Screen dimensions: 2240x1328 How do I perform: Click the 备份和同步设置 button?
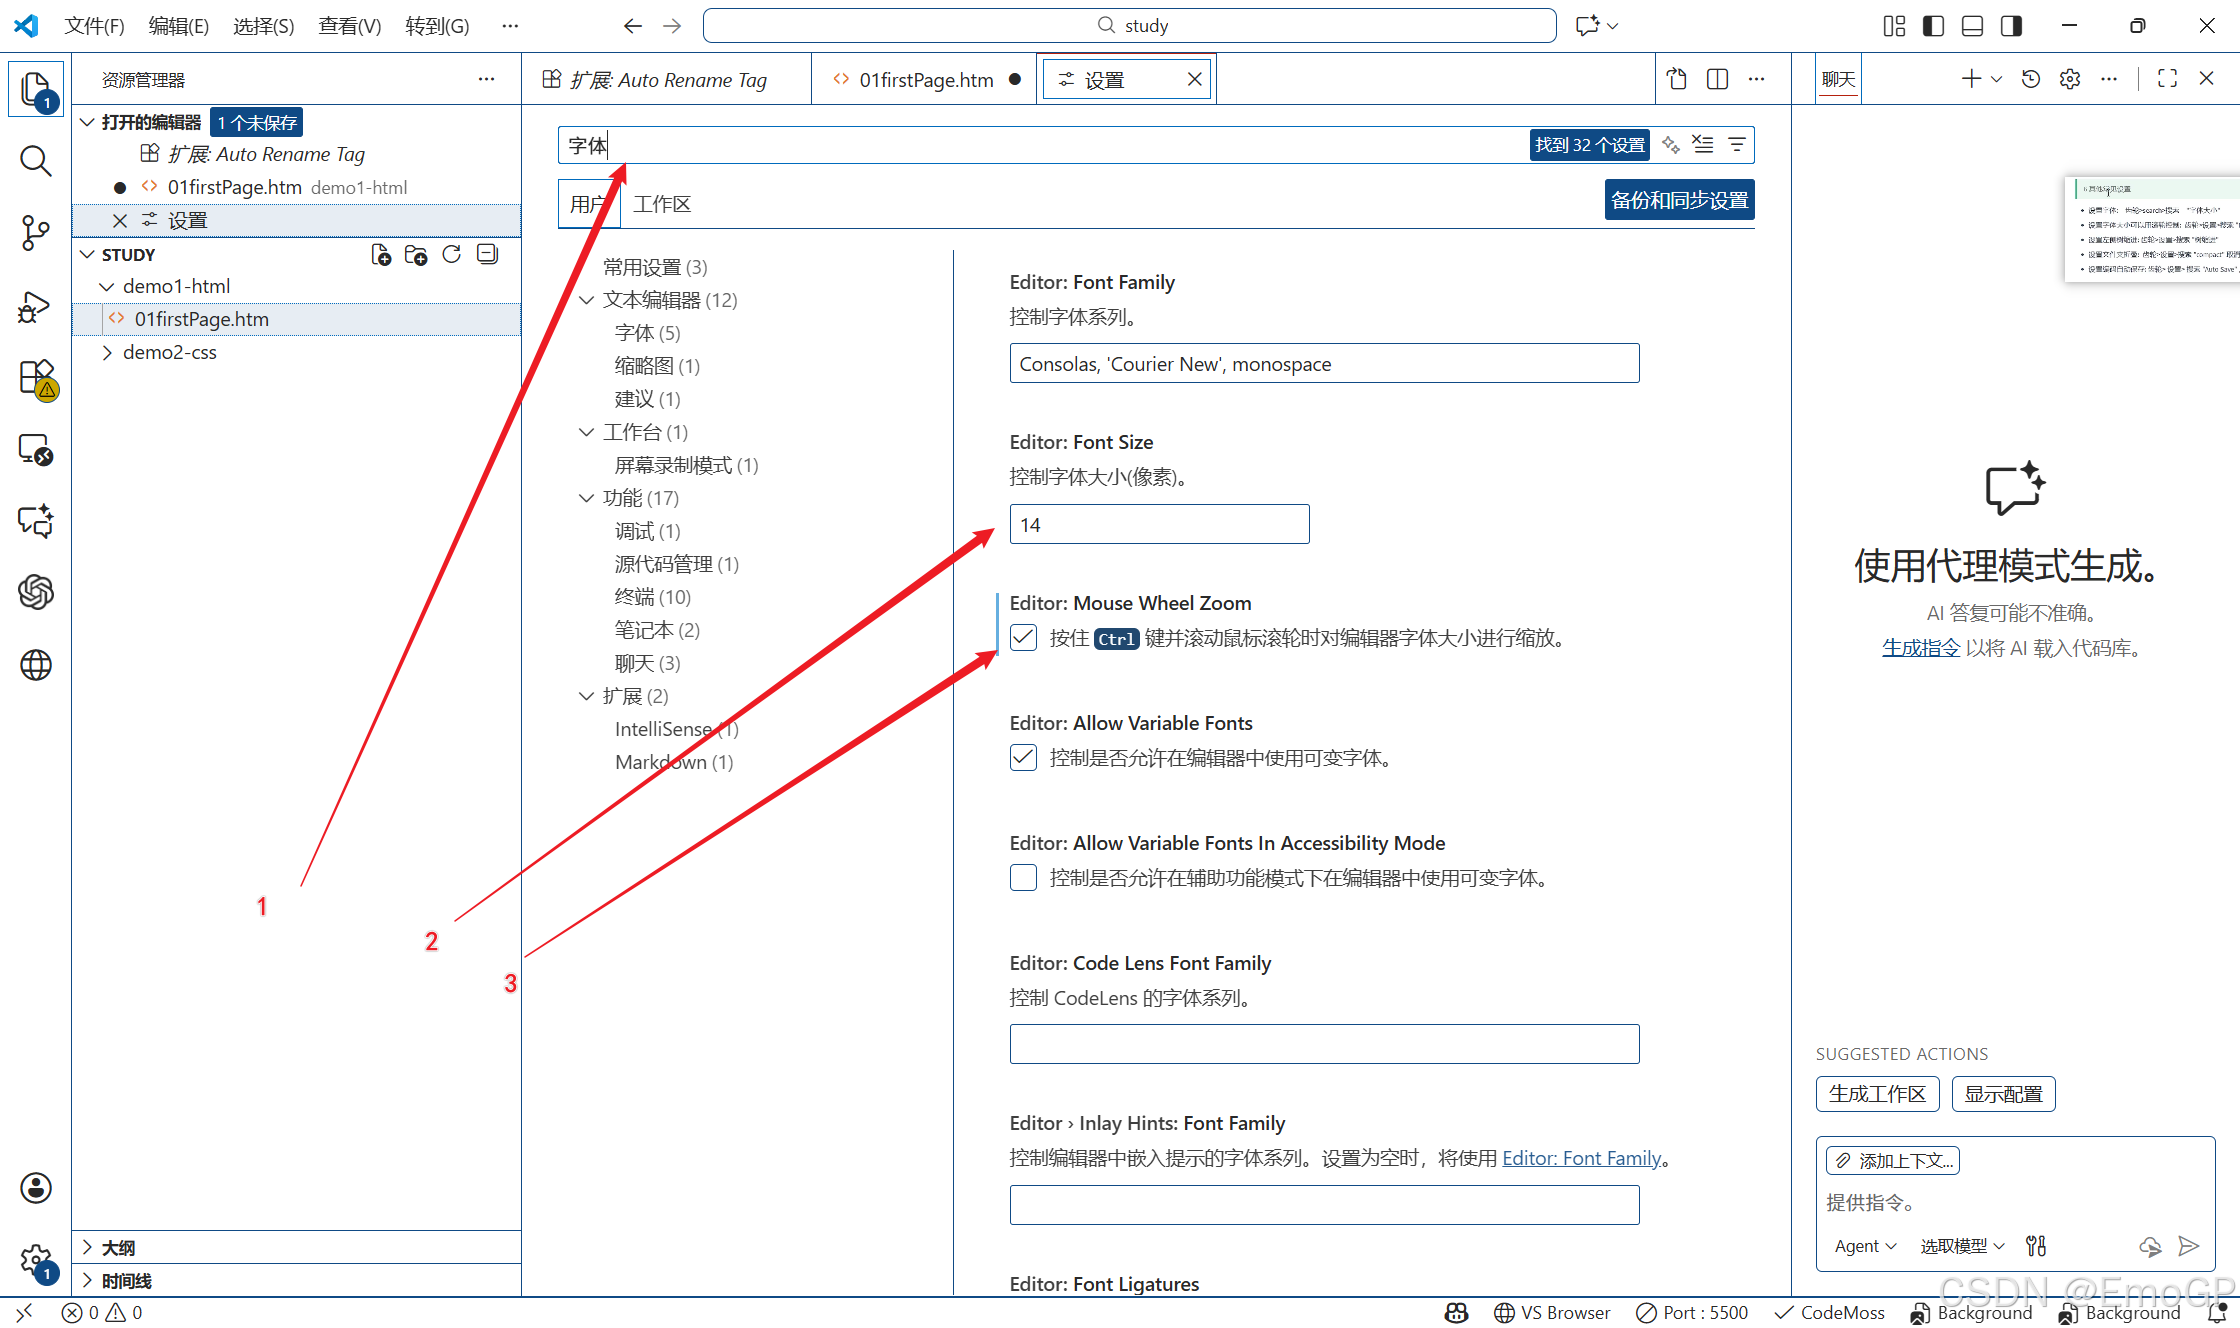[x=1679, y=200]
